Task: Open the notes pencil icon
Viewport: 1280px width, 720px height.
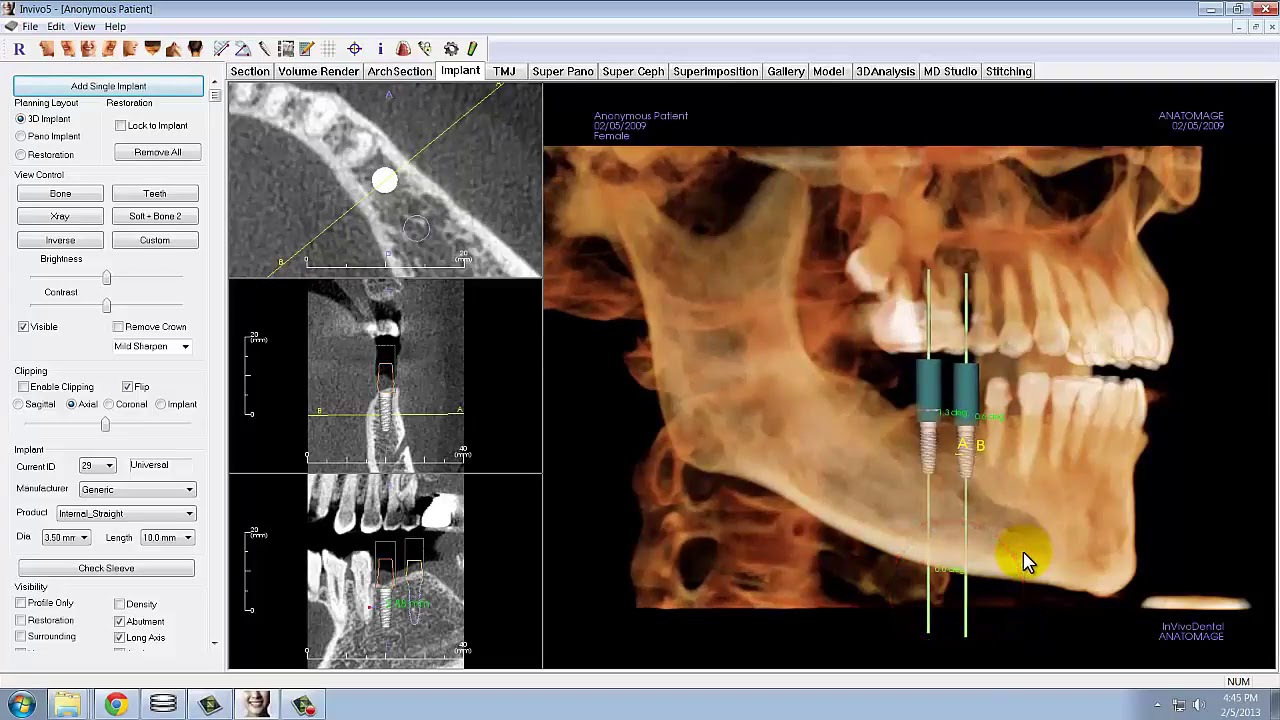Action: (307, 48)
